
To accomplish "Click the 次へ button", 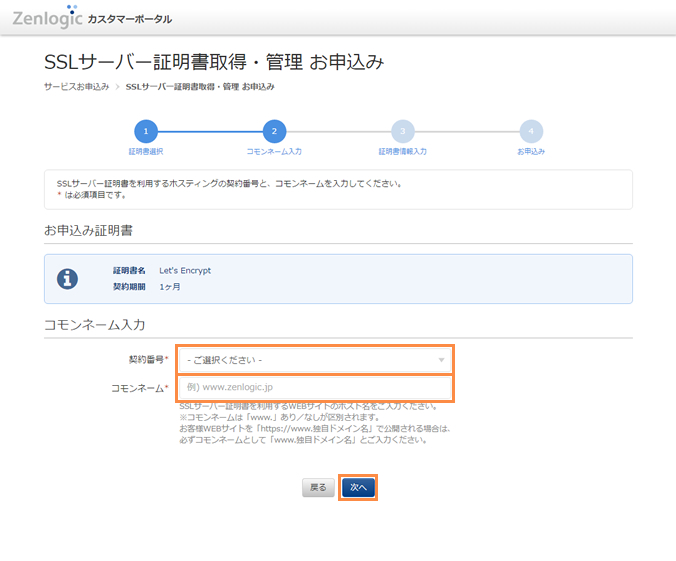I will 358,487.
